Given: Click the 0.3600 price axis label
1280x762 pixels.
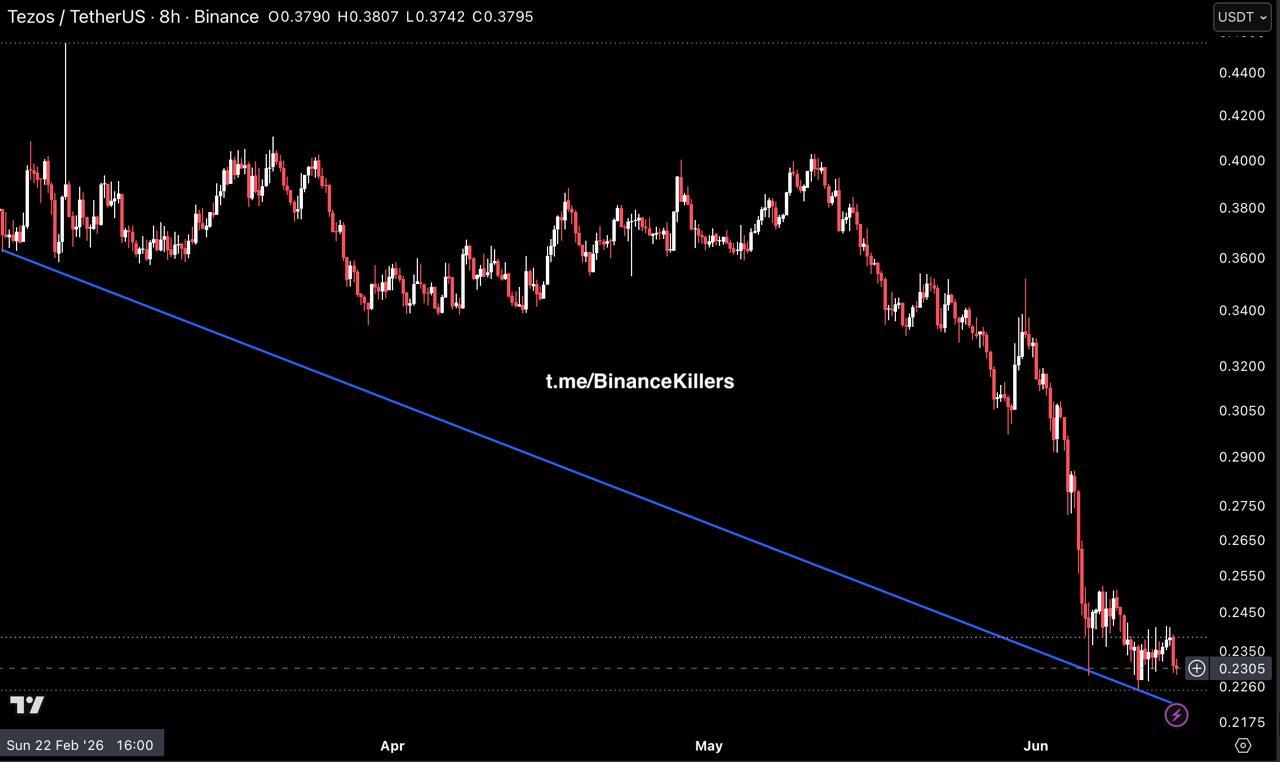Looking at the screenshot, I should [1242, 258].
